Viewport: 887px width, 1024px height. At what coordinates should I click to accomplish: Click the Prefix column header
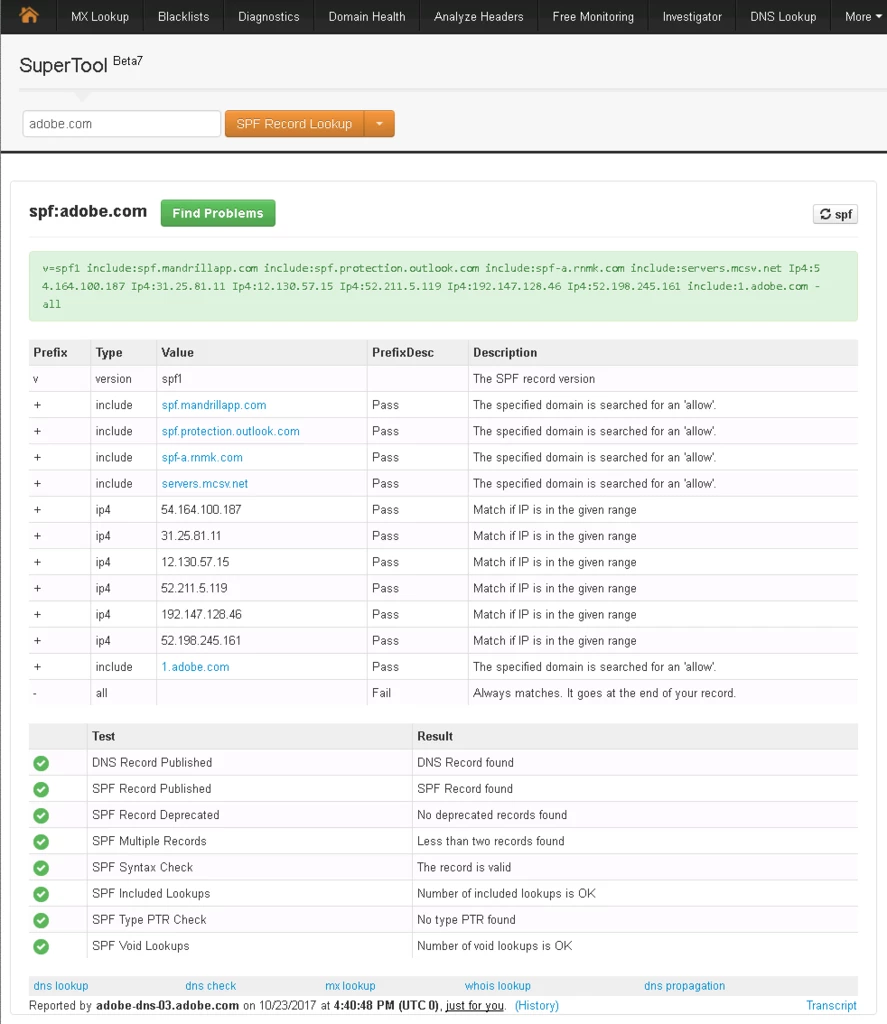tap(50, 353)
